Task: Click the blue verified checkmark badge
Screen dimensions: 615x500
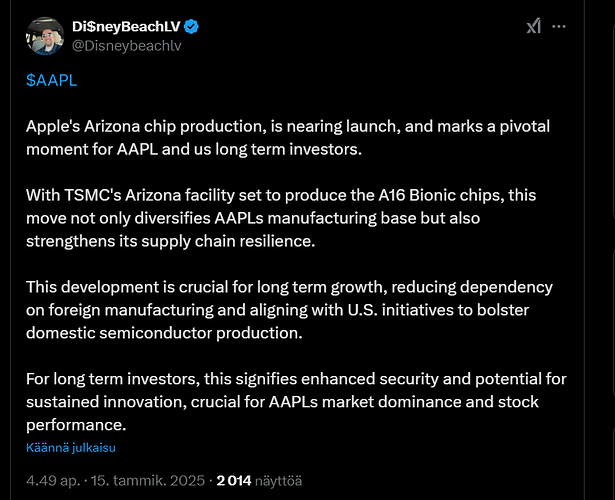Action: point(191,27)
